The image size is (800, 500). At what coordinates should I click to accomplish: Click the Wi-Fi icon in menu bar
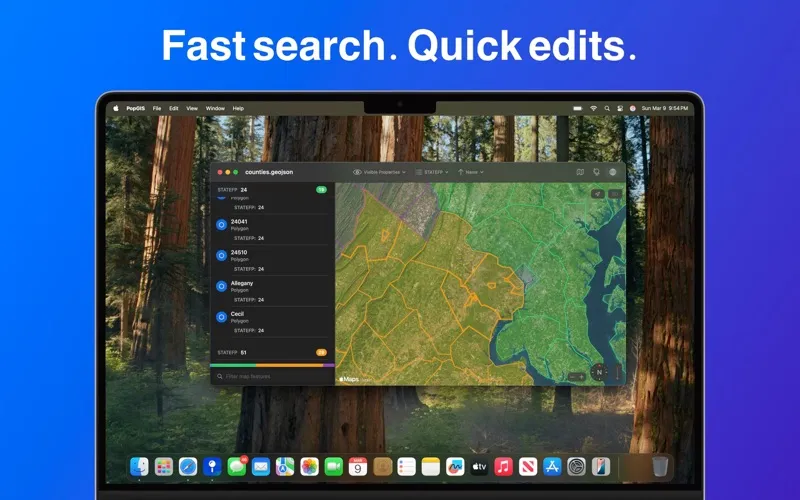tap(593, 108)
